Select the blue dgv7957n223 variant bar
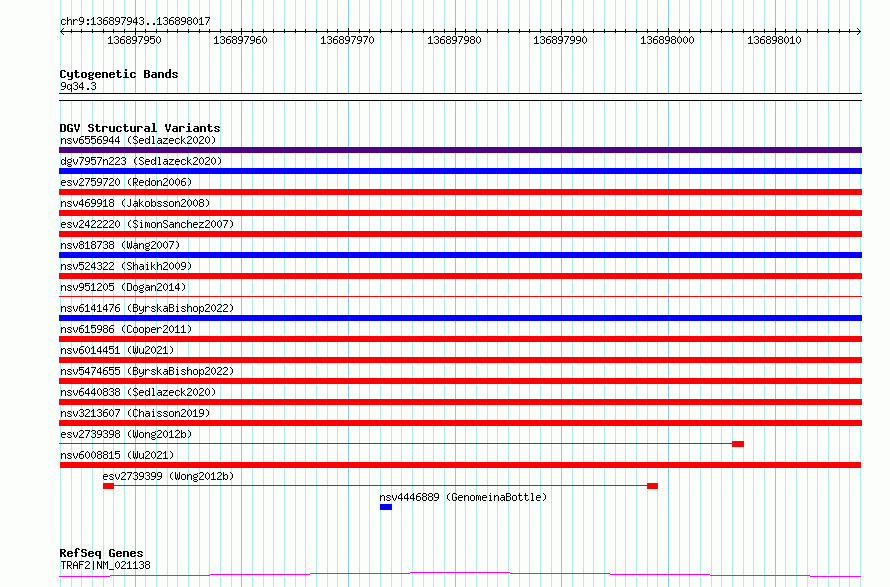This screenshot has height=587, width=890. pyautogui.click(x=460, y=171)
